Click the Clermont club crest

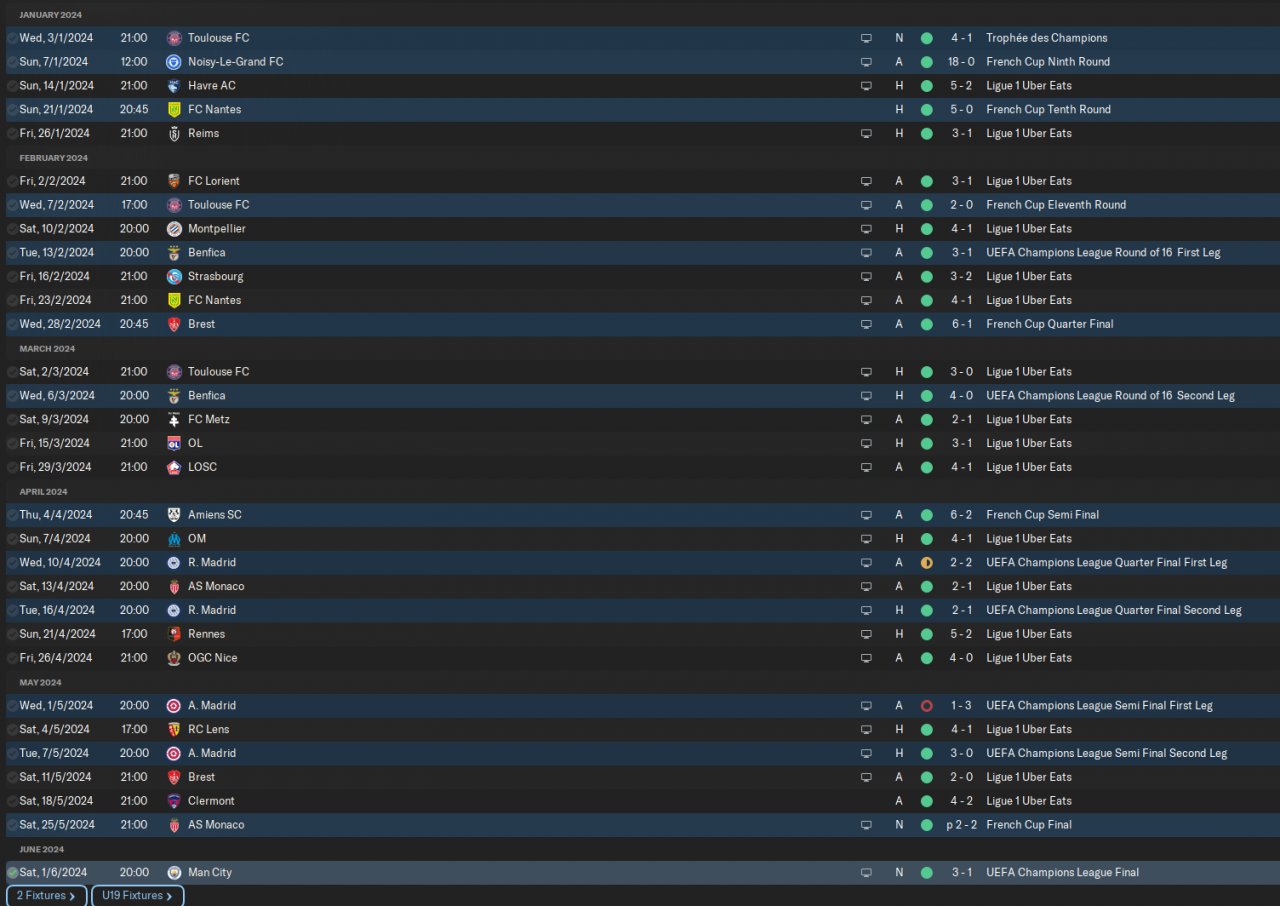pos(174,801)
